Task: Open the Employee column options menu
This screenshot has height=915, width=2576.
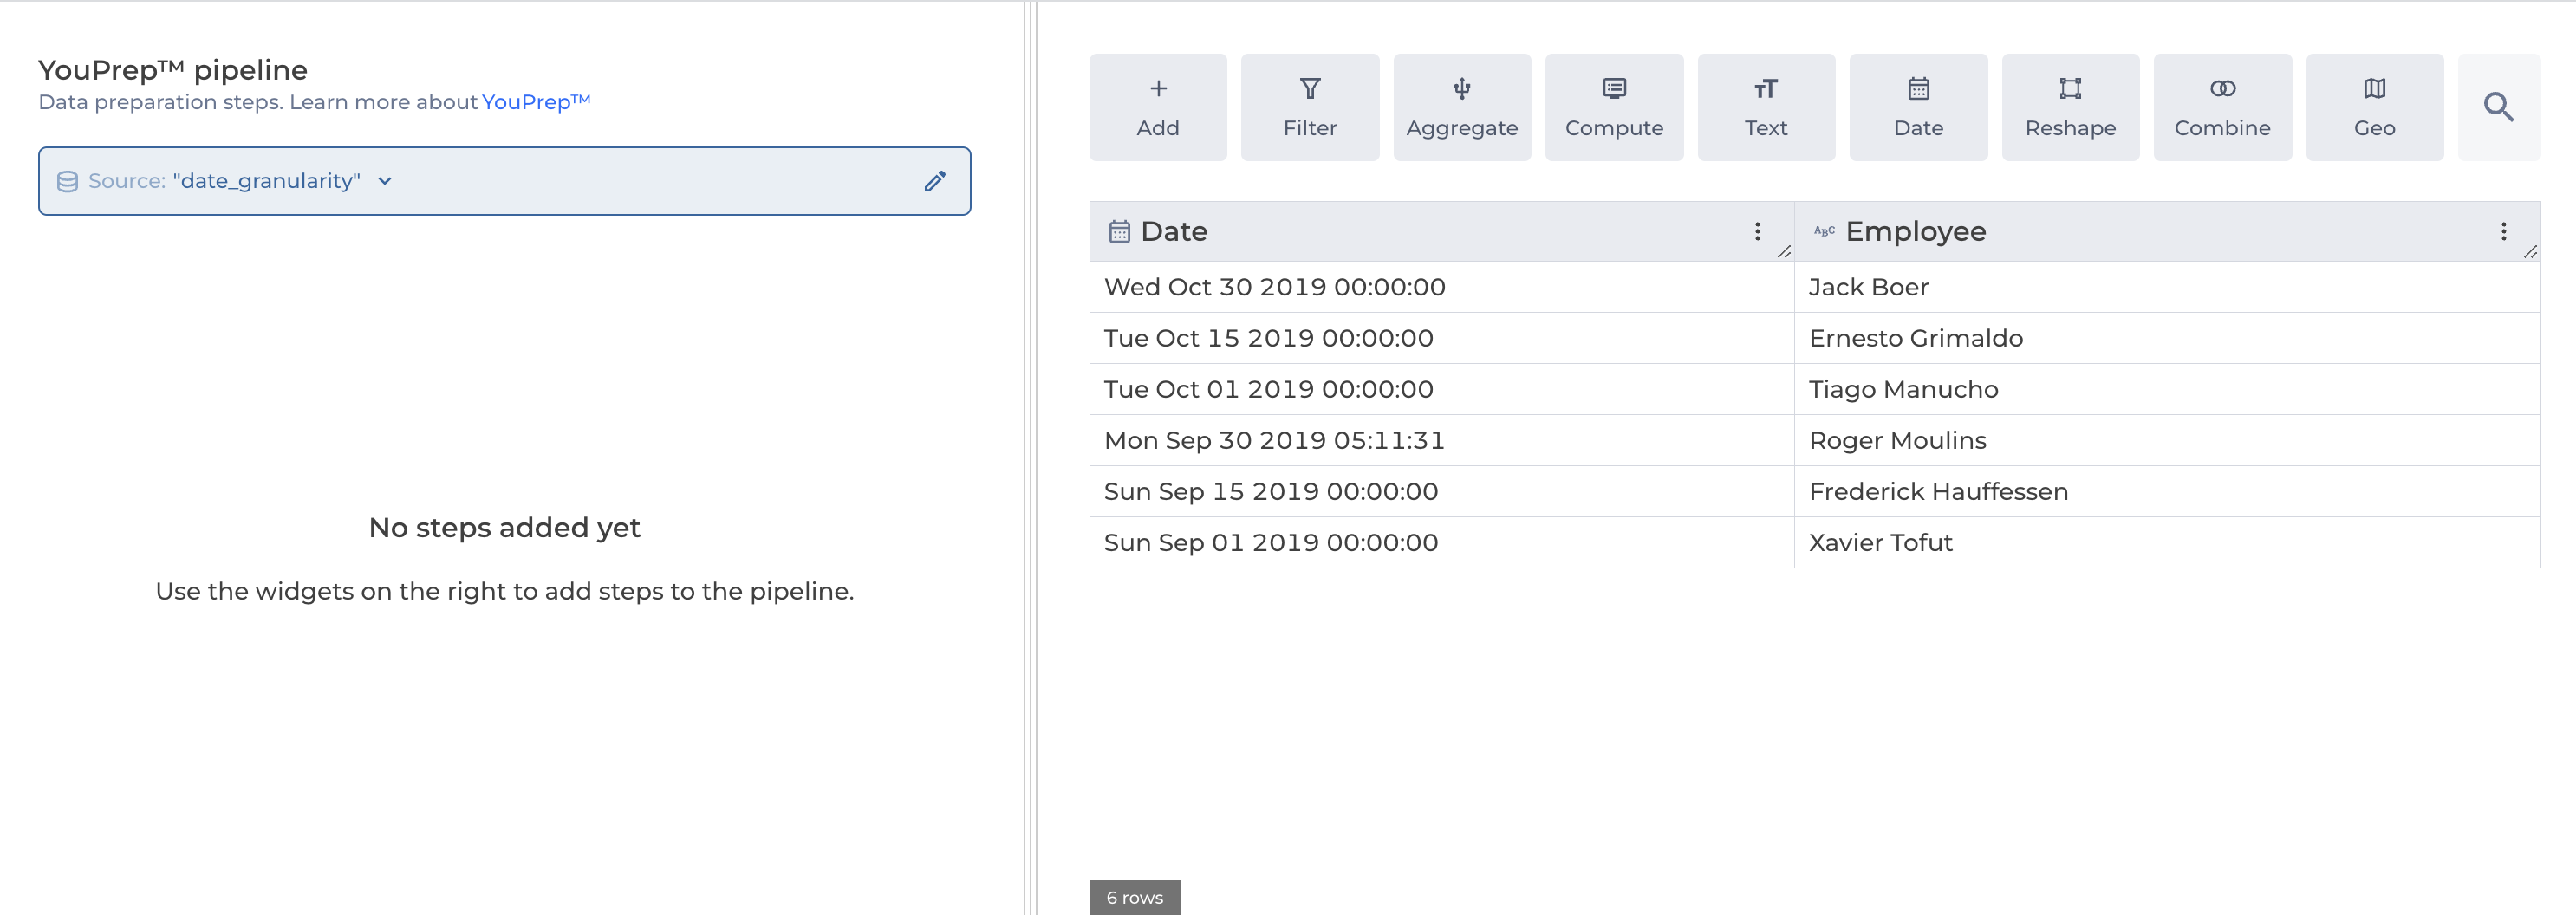Action: [x=2502, y=232]
